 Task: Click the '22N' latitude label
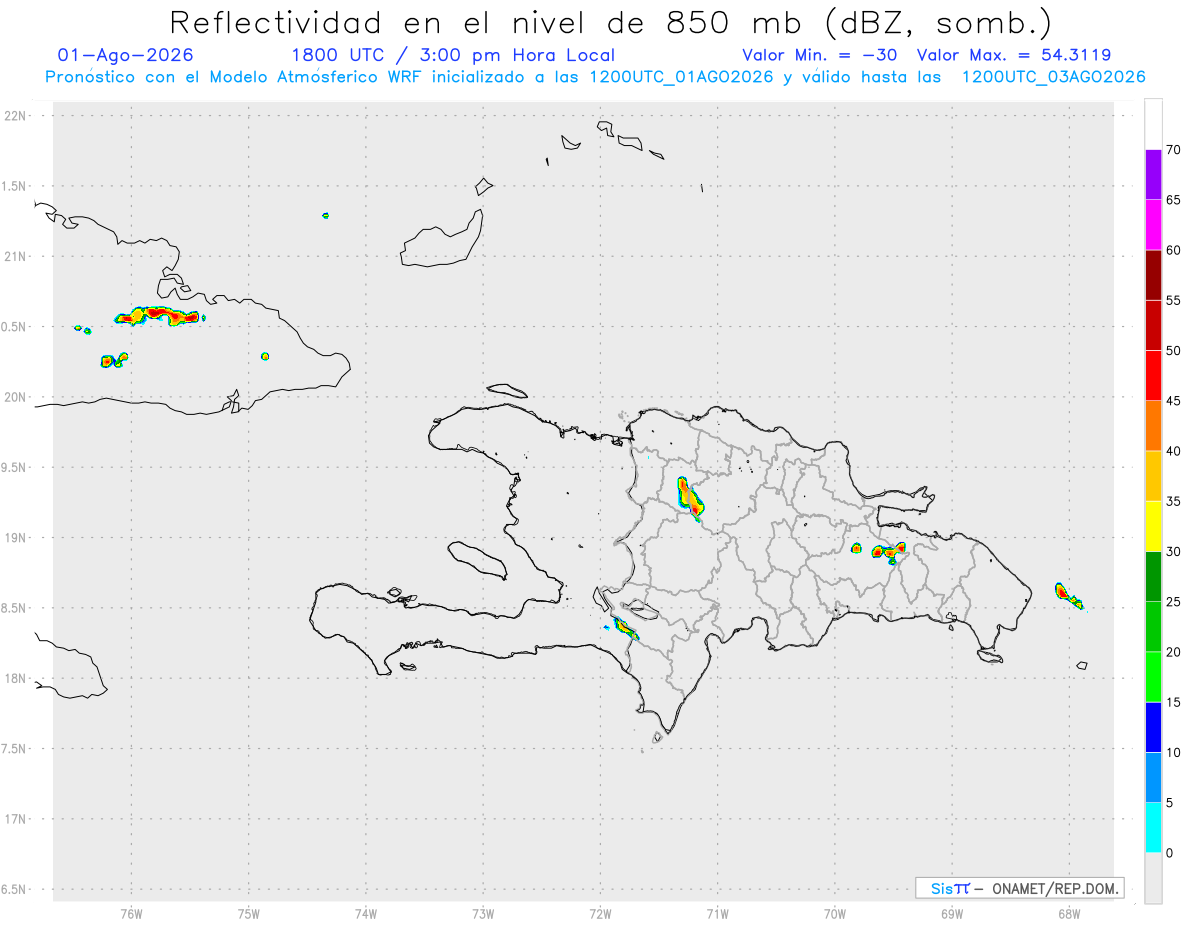point(16,116)
